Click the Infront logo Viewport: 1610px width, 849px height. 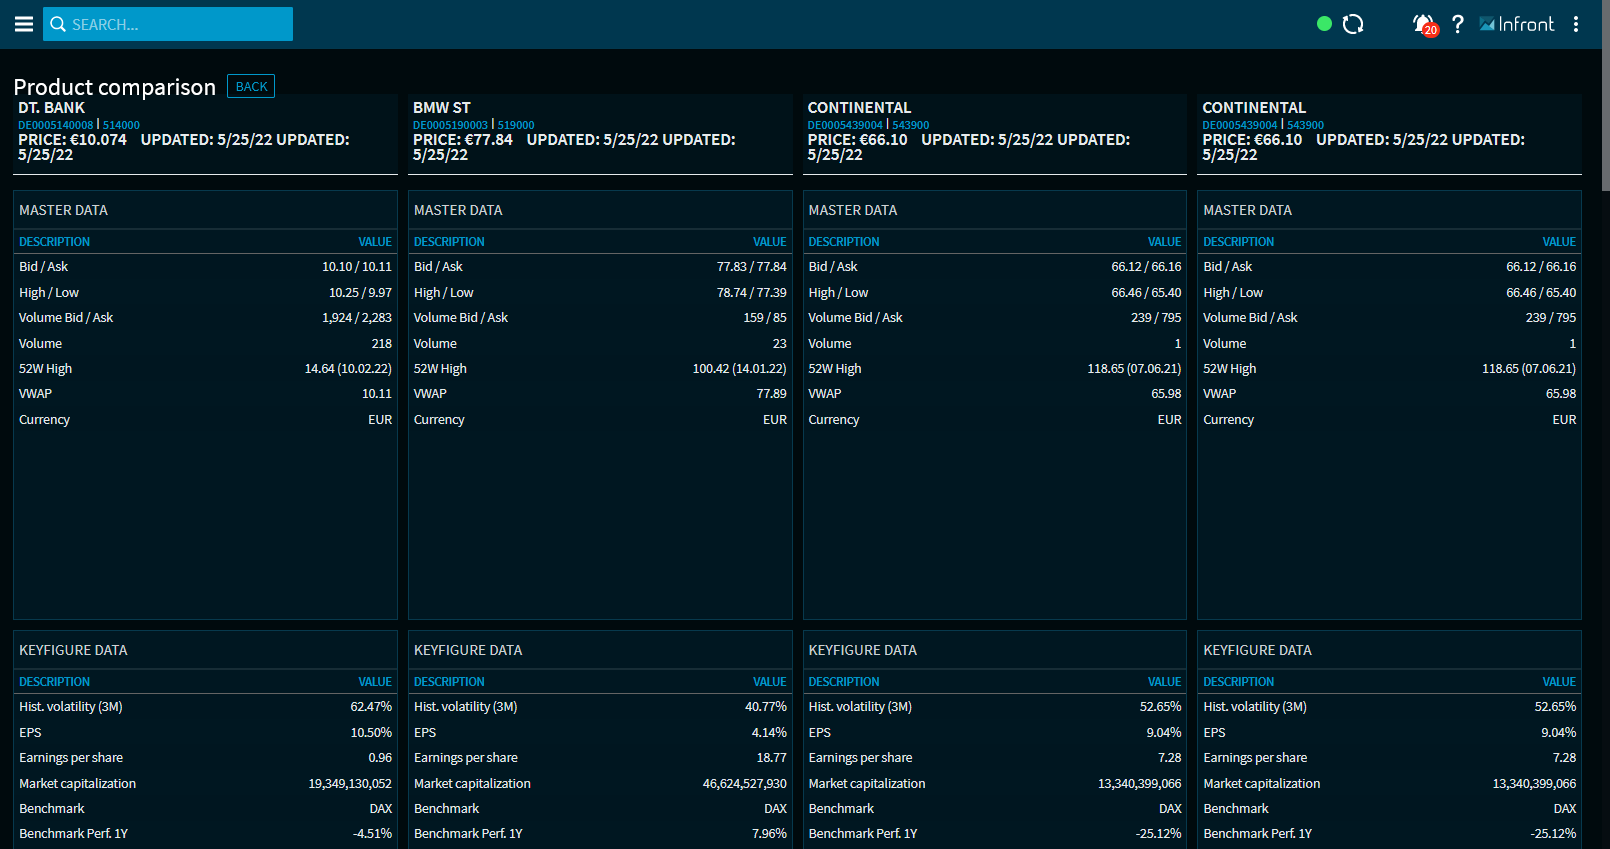1517,24
